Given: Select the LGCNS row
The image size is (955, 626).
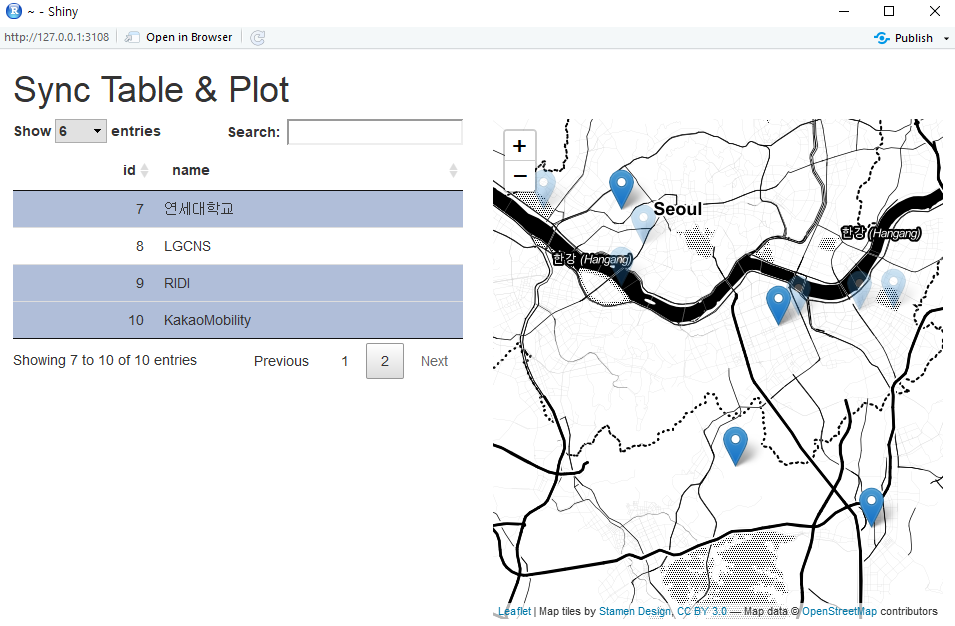Looking at the screenshot, I should 238,246.
